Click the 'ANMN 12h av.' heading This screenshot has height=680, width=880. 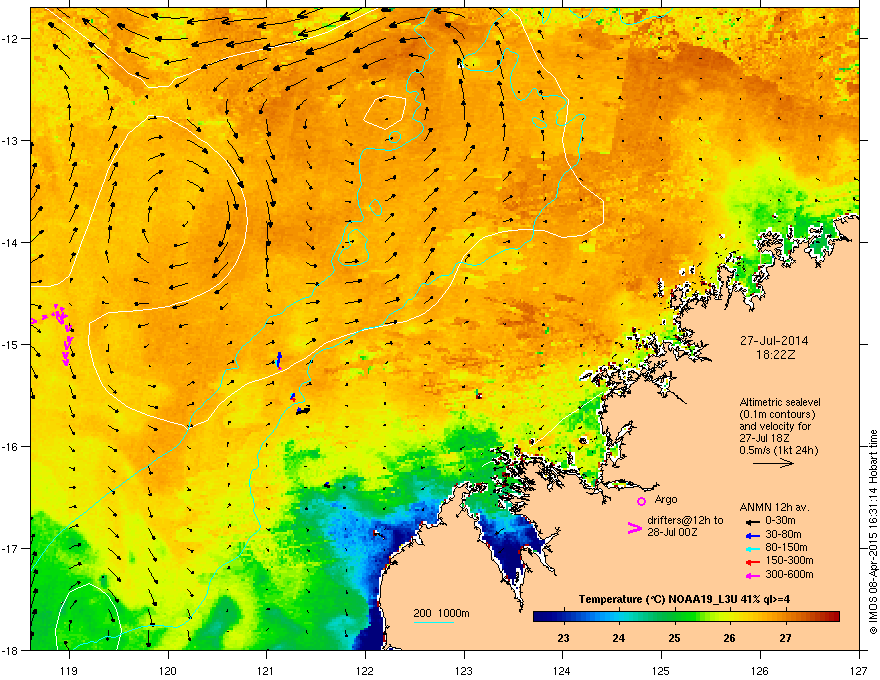[774, 507]
